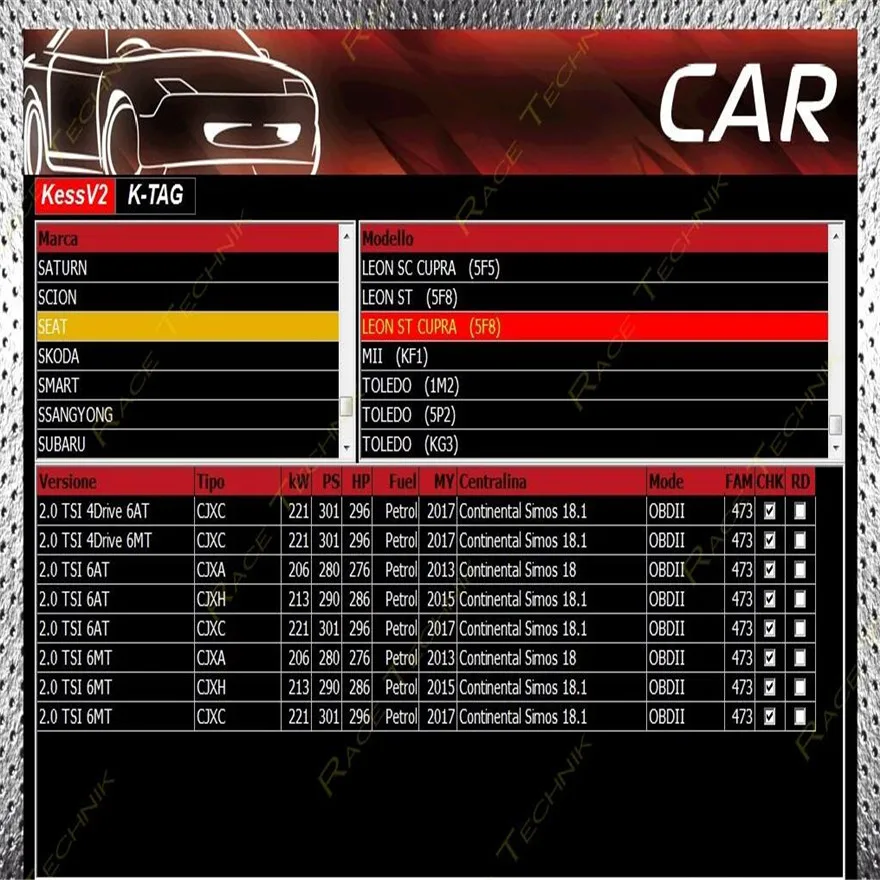Switch to the K-TAG tab
Image resolution: width=880 pixels, height=880 pixels.
click(x=155, y=195)
